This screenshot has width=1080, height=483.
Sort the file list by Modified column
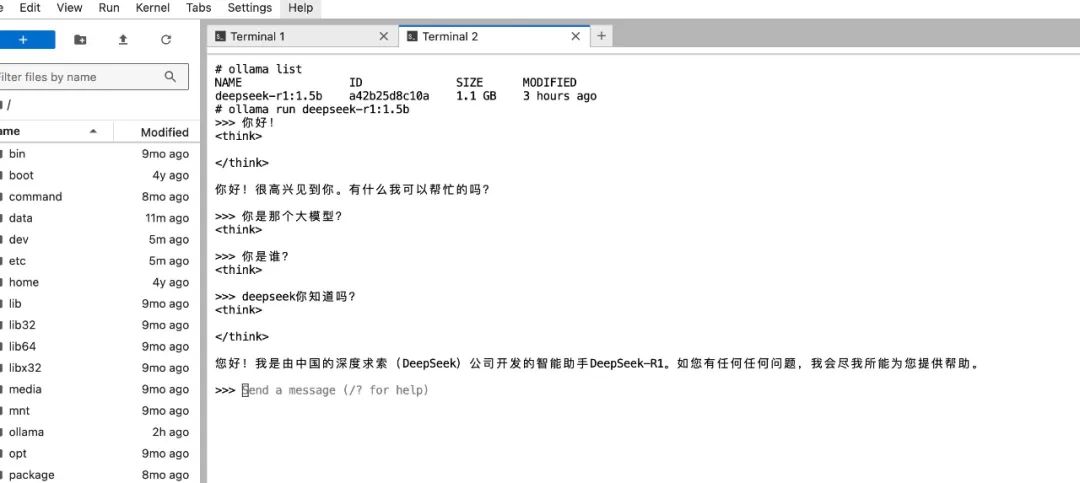[x=164, y=132]
